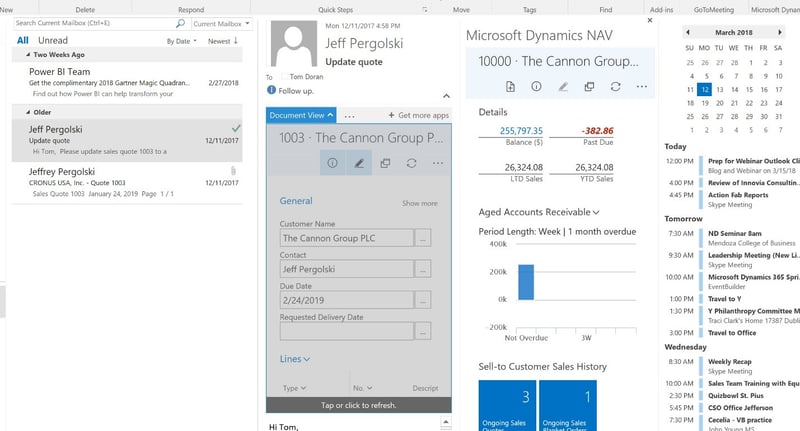
Task: Click the Due Date field
Action: (x=347, y=300)
